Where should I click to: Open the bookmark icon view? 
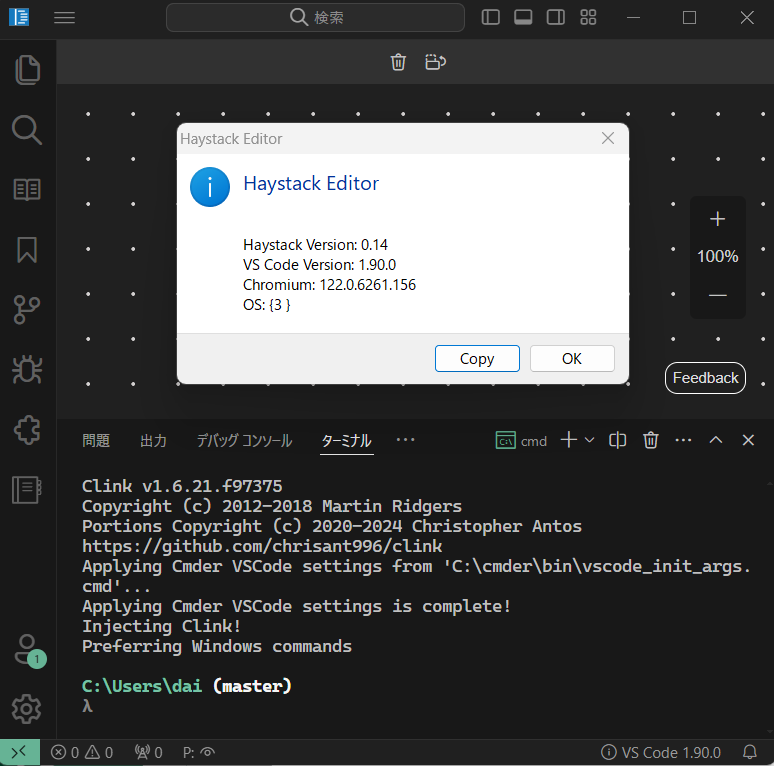pyautogui.click(x=27, y=250)
